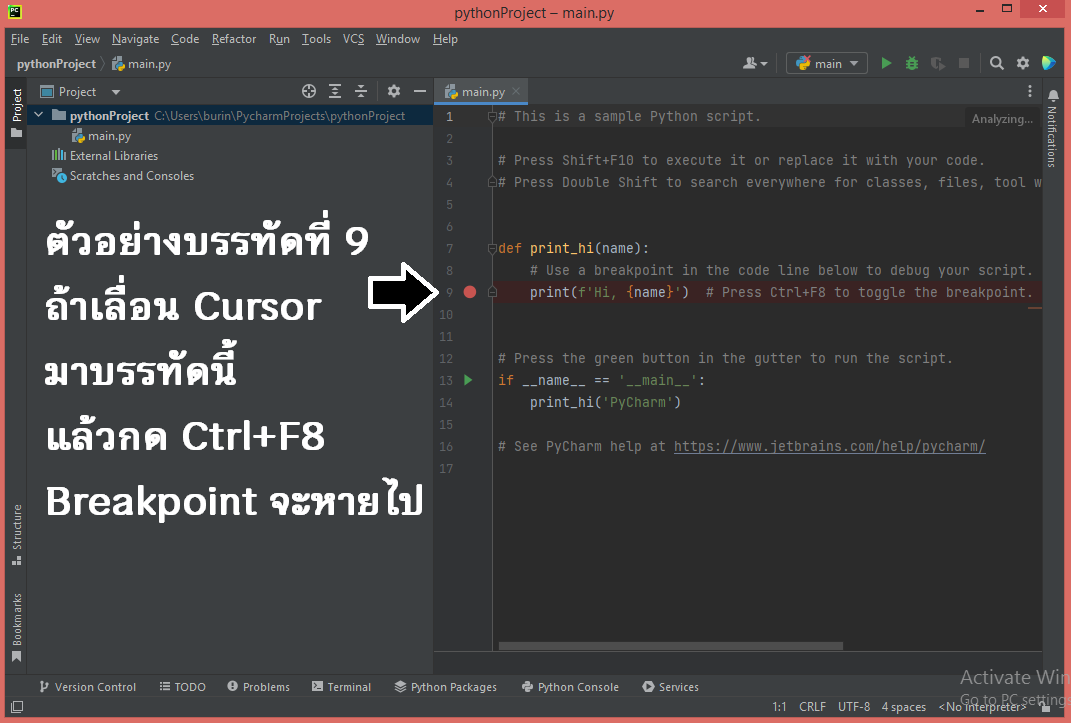Open editor tab options three-dot menu
The height and width of the screenshot is (723, 1071).
point(1030,91)
